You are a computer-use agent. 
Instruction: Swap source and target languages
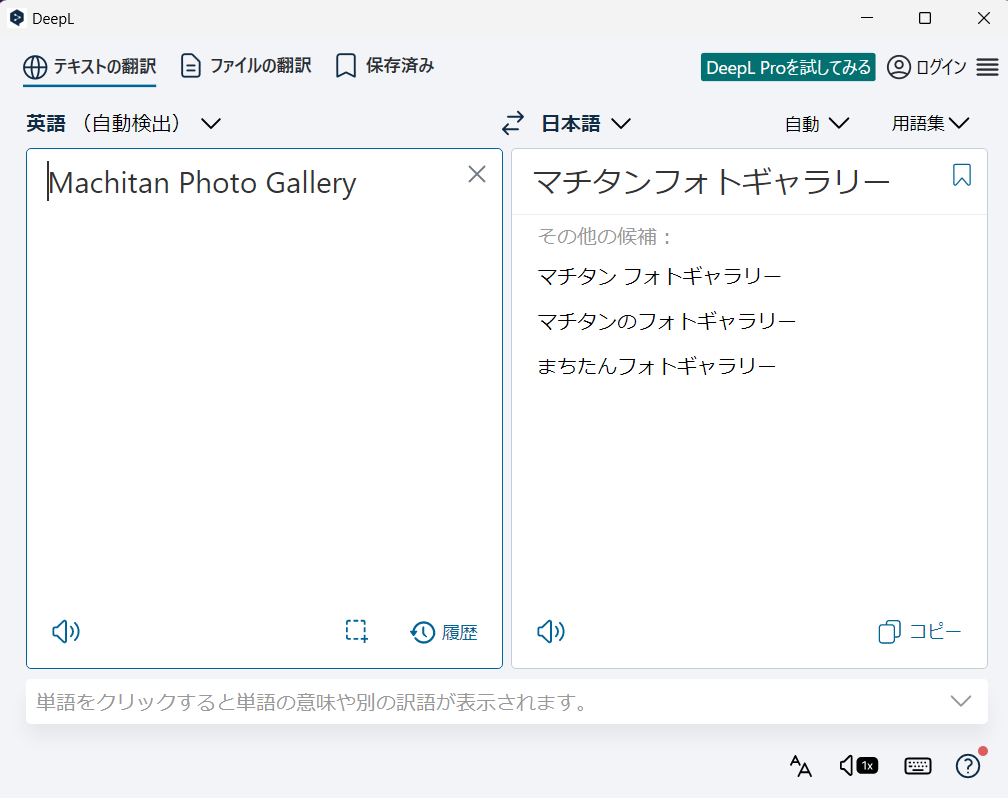pos(513,123)
